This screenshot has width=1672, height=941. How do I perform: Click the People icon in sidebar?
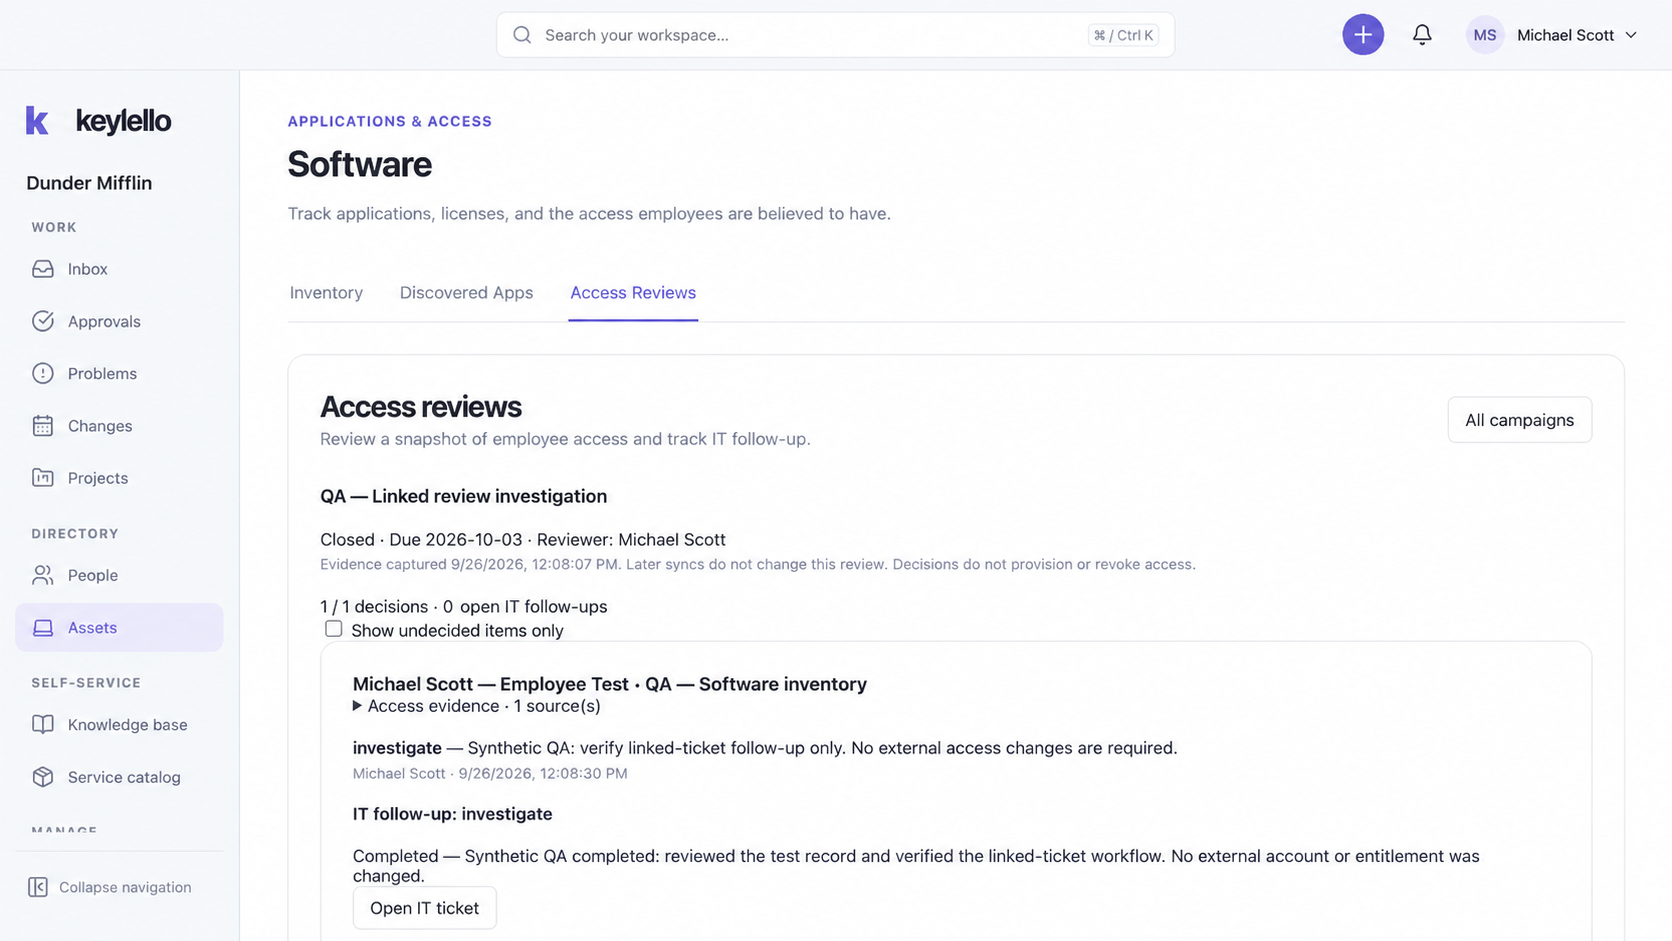(x=42, y=575)
